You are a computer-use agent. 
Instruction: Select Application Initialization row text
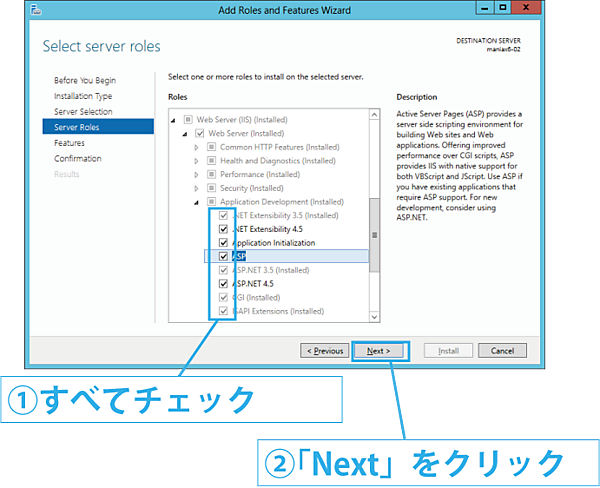pos(274,243)
